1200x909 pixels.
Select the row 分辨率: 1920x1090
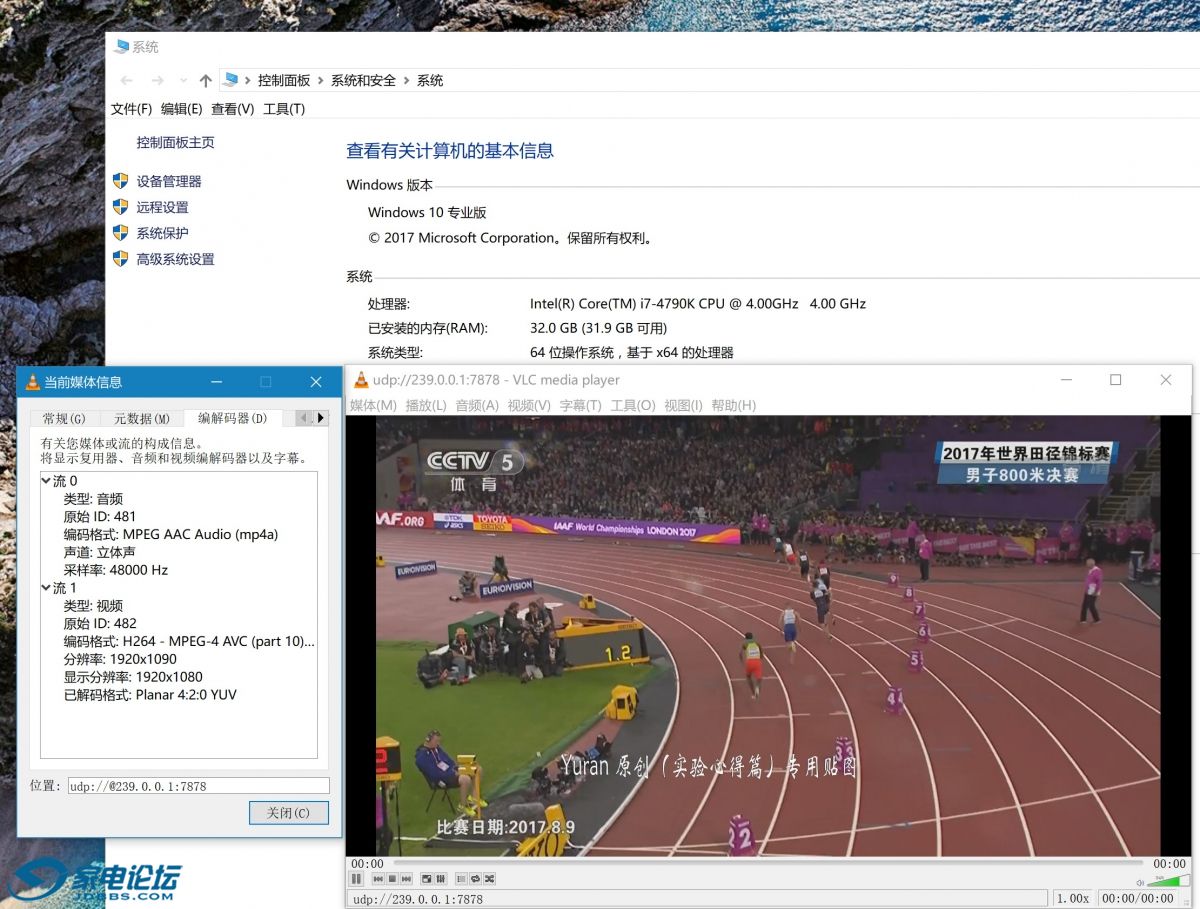point(120,659)
